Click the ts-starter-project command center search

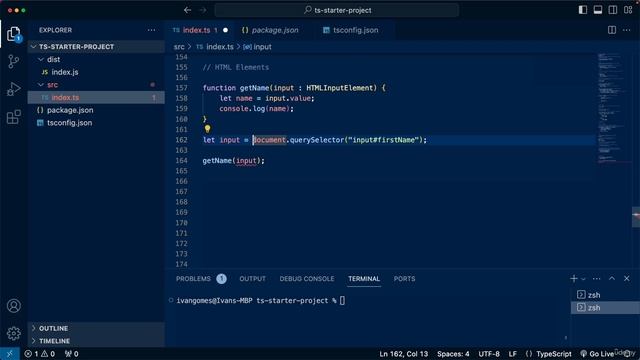pos(337,10)
